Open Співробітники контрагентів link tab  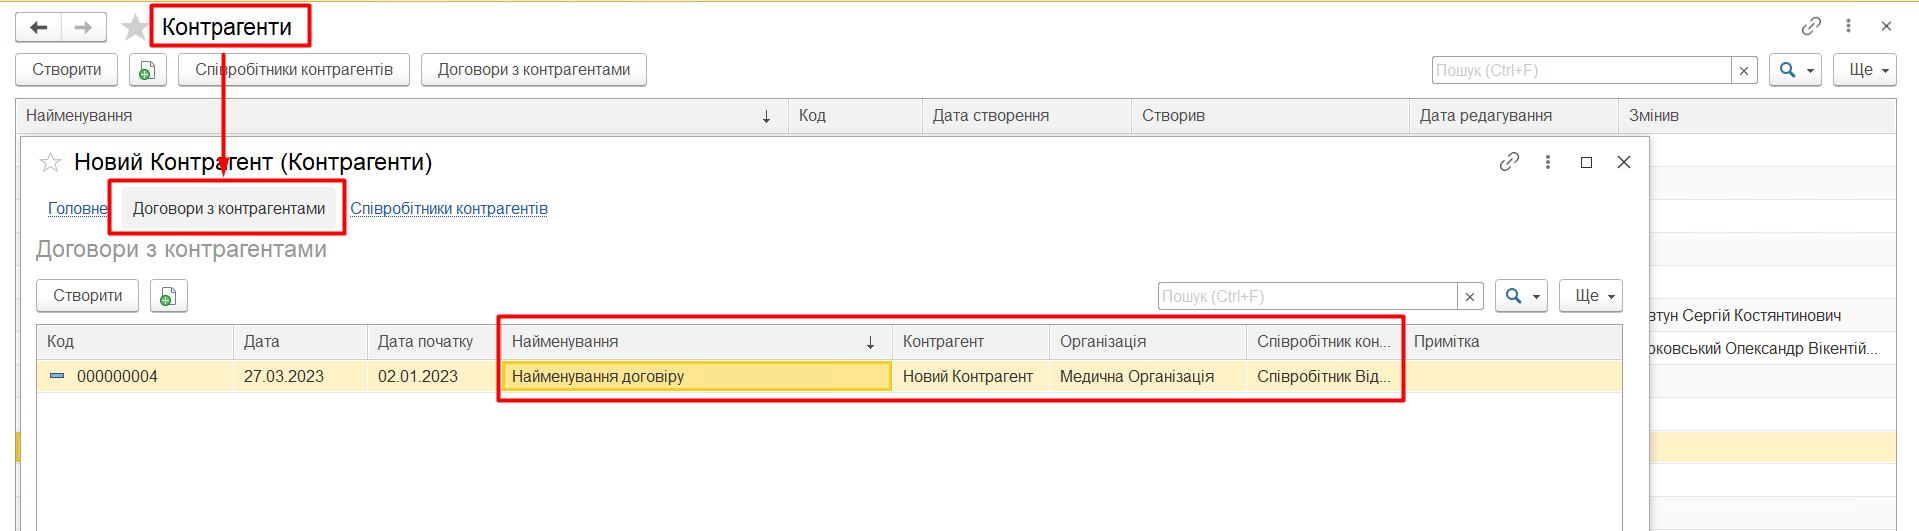tap(449, 209)
